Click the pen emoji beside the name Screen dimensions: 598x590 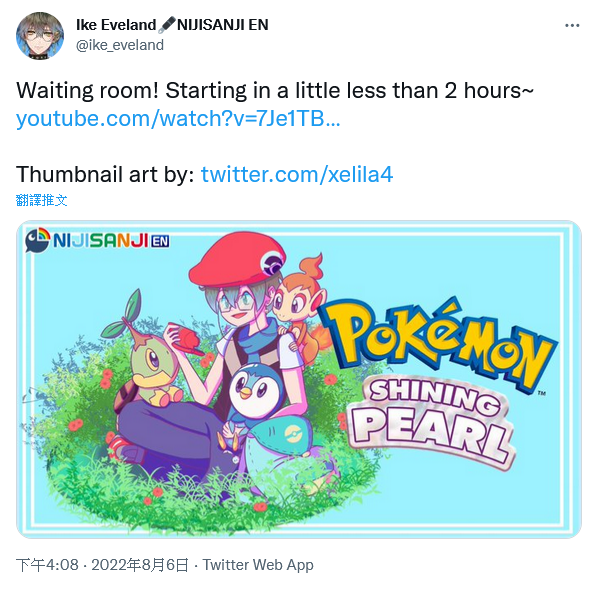click(167, 25)
